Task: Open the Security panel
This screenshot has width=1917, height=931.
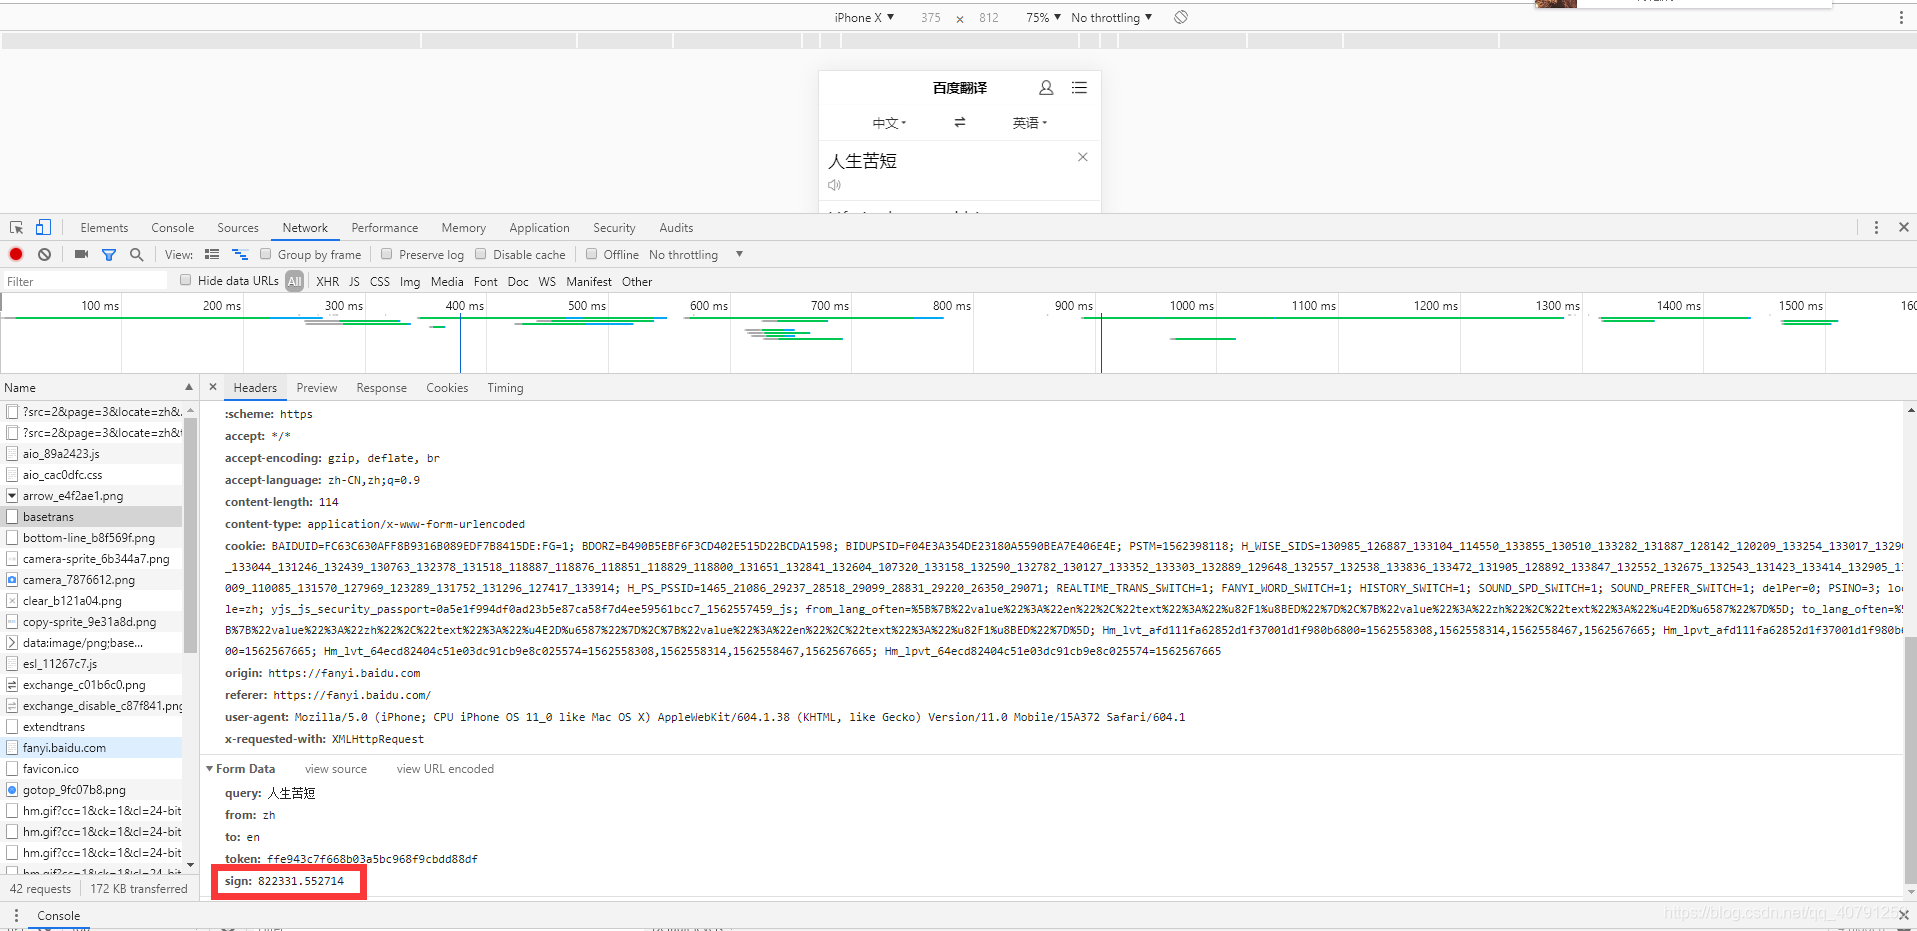Action: 614,228
